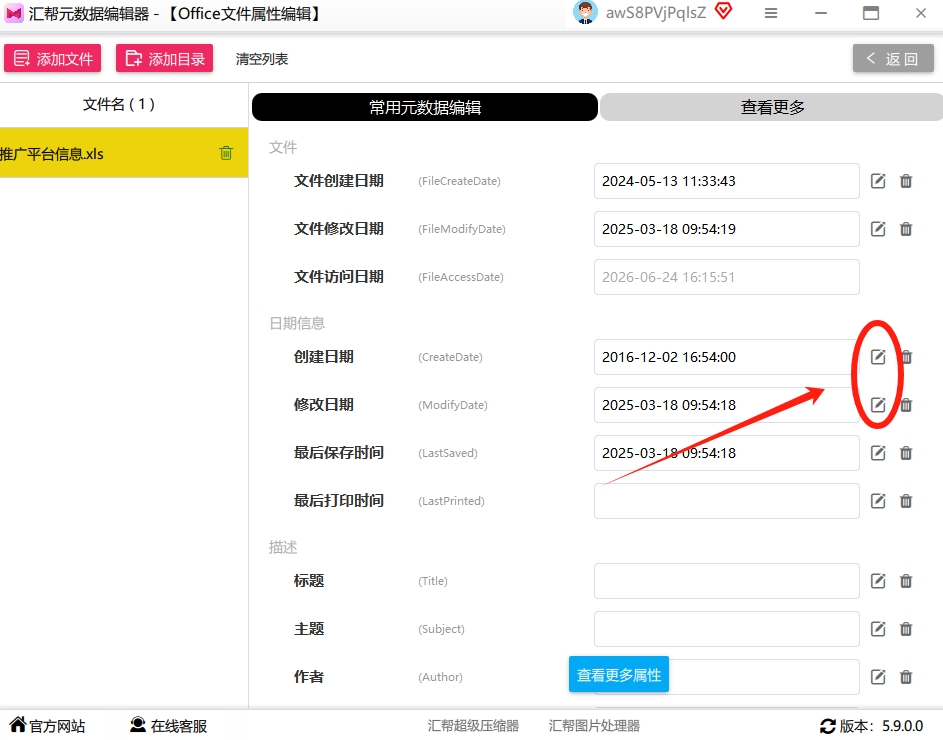This screenshot has width=943, height=740.
Task: Open the 官方网站 link
Action: 48,726
